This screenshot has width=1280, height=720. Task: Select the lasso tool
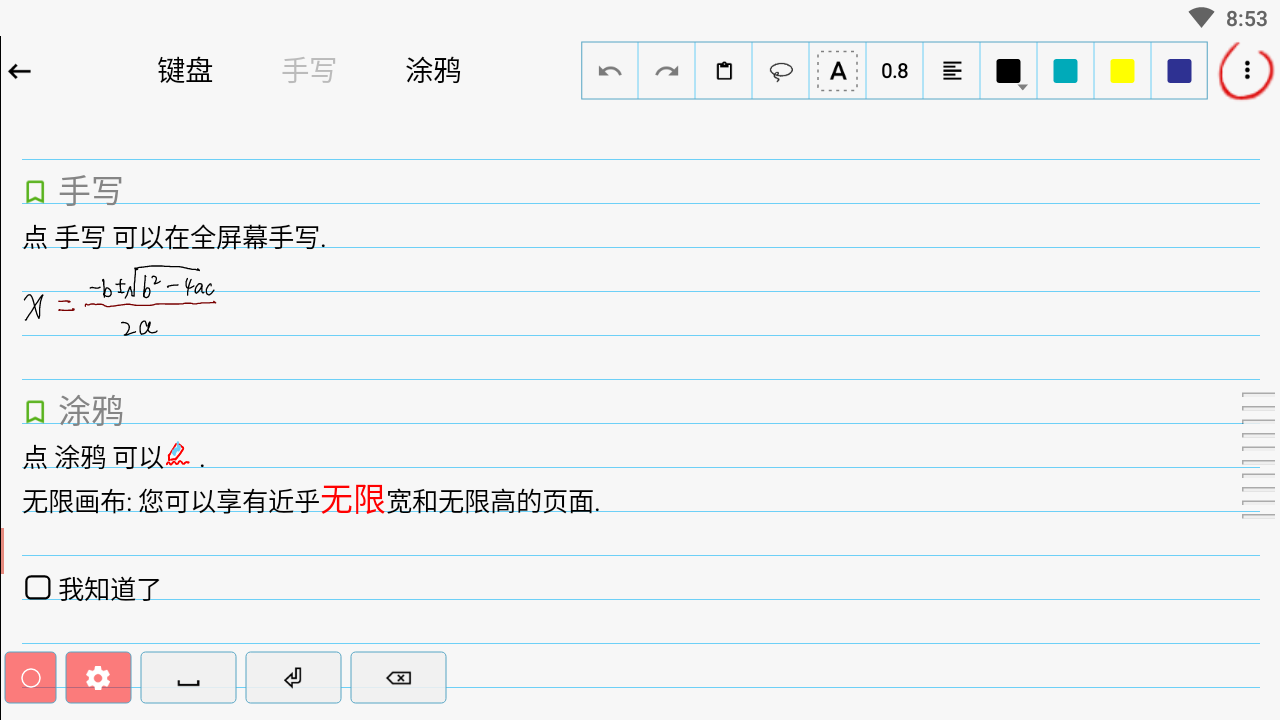(x=781, y=71)
